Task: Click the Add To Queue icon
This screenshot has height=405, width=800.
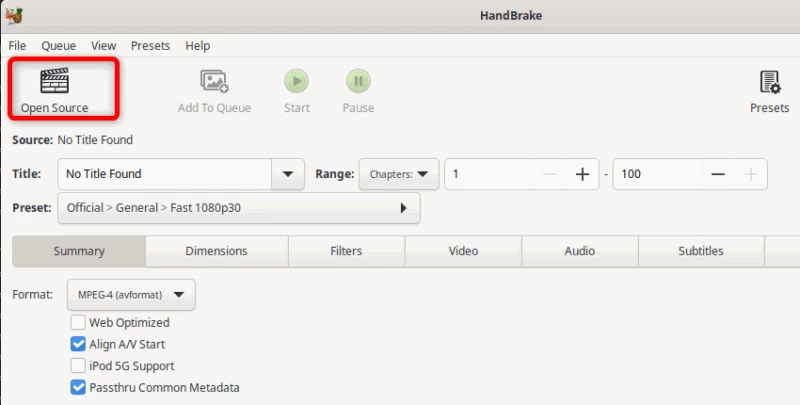Action: pos(214,81)
